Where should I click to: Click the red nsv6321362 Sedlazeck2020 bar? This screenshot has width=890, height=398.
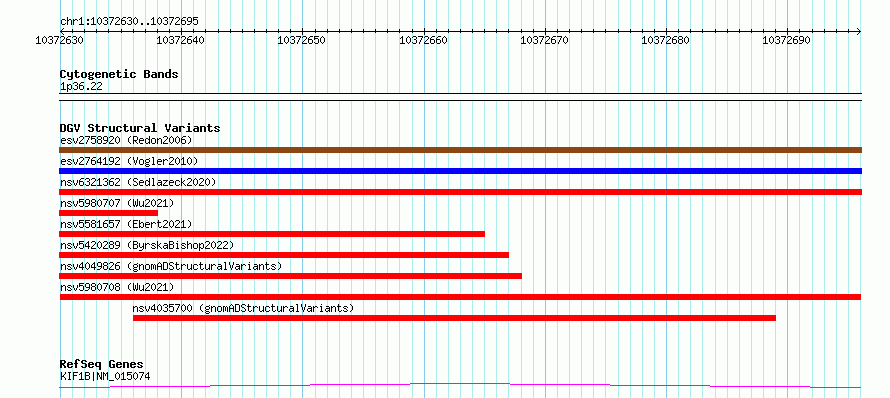point(460,192)
